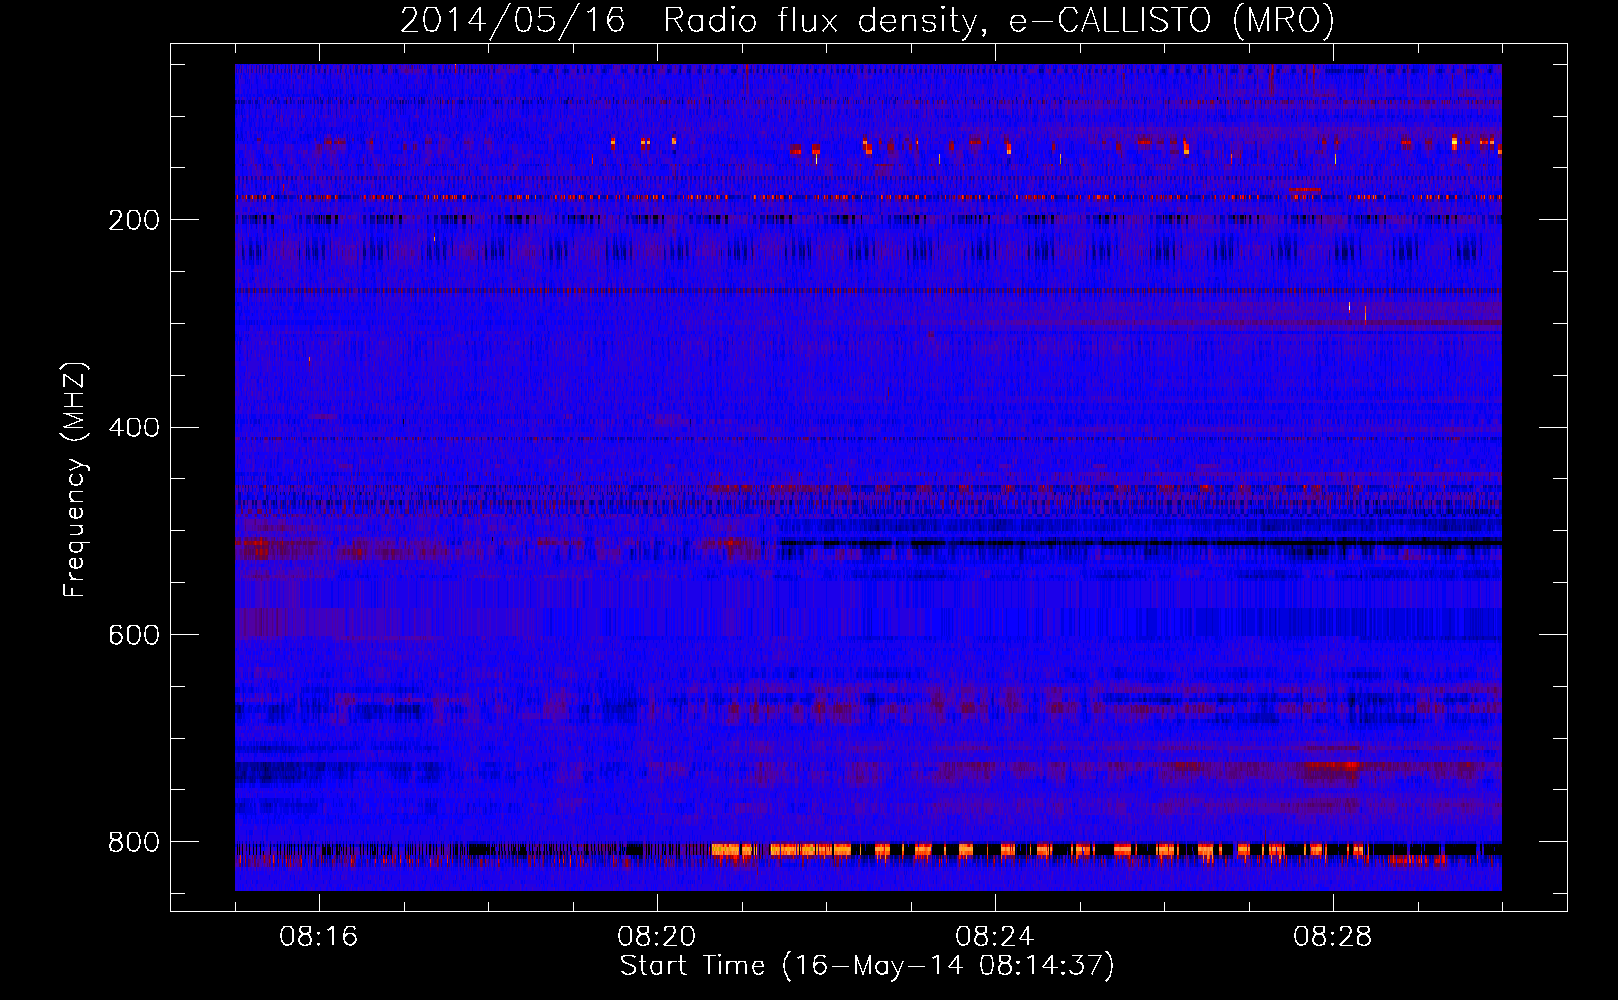Click the 08:16 time tick label

coord(319,937)
